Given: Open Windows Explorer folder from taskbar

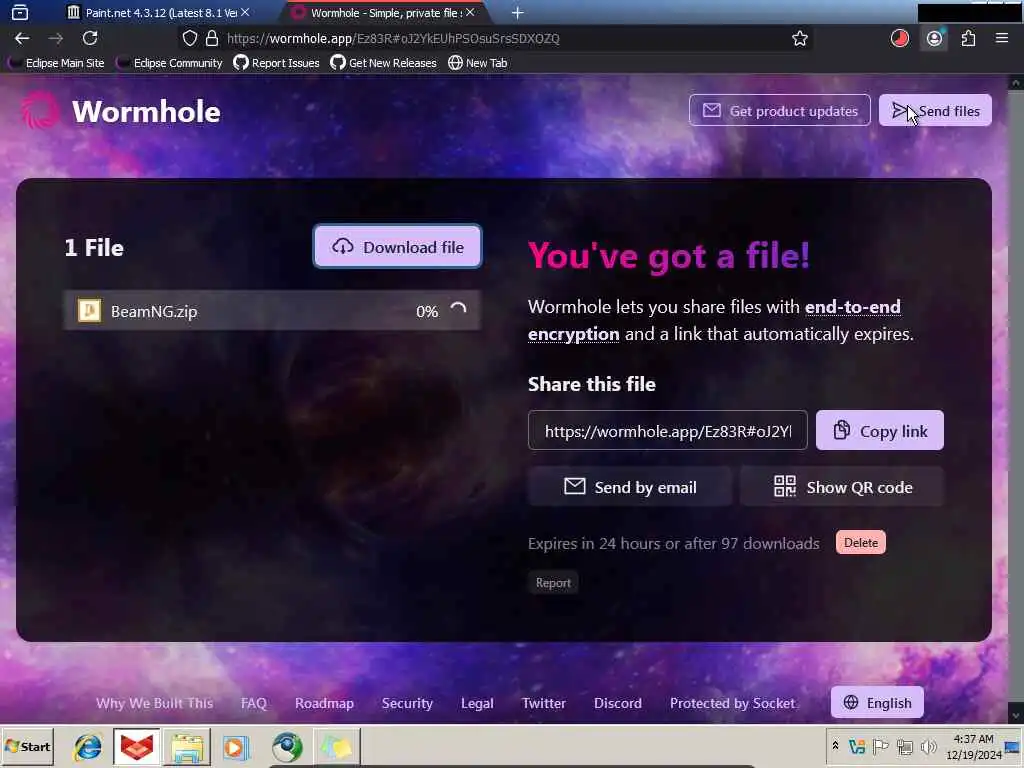Looking at the screenshot, I should pos(187,747).
